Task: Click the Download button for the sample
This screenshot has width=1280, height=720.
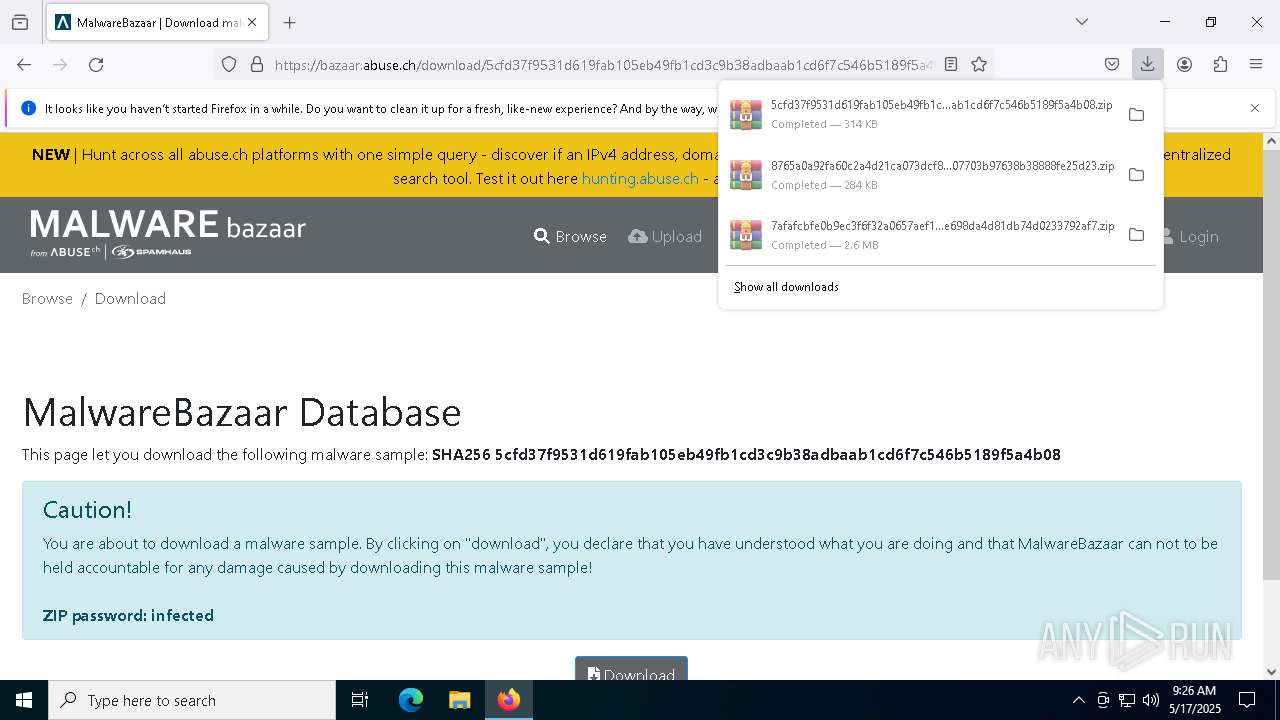Action: pyautogui.click(x=631, y=669)
